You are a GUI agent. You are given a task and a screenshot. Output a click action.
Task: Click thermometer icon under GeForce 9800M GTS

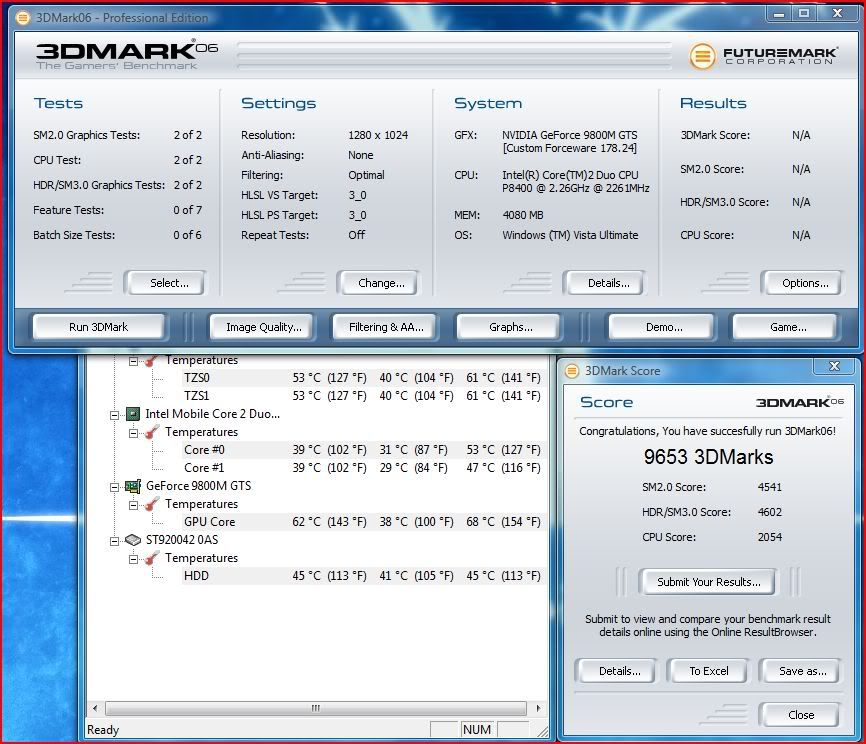point(151,504)
